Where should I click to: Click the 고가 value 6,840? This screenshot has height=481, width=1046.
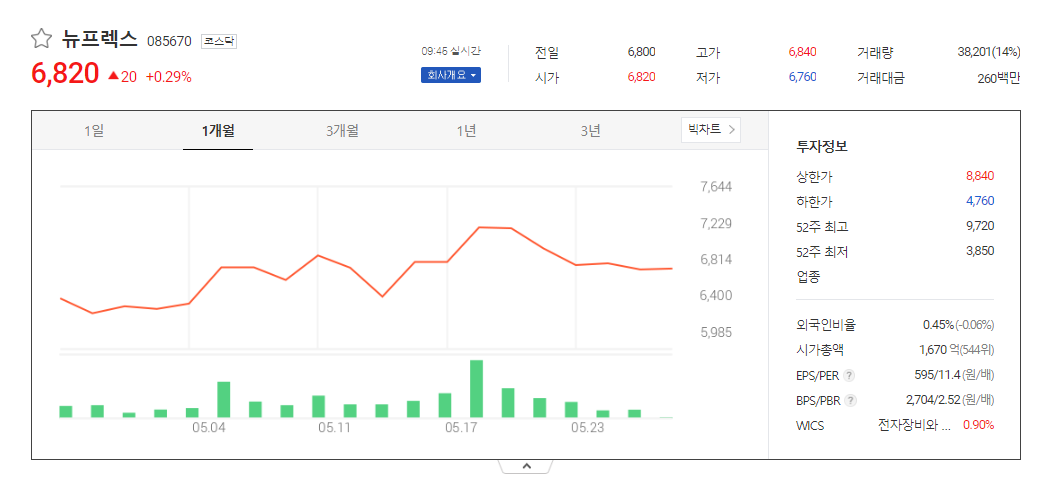pos(803,52)
